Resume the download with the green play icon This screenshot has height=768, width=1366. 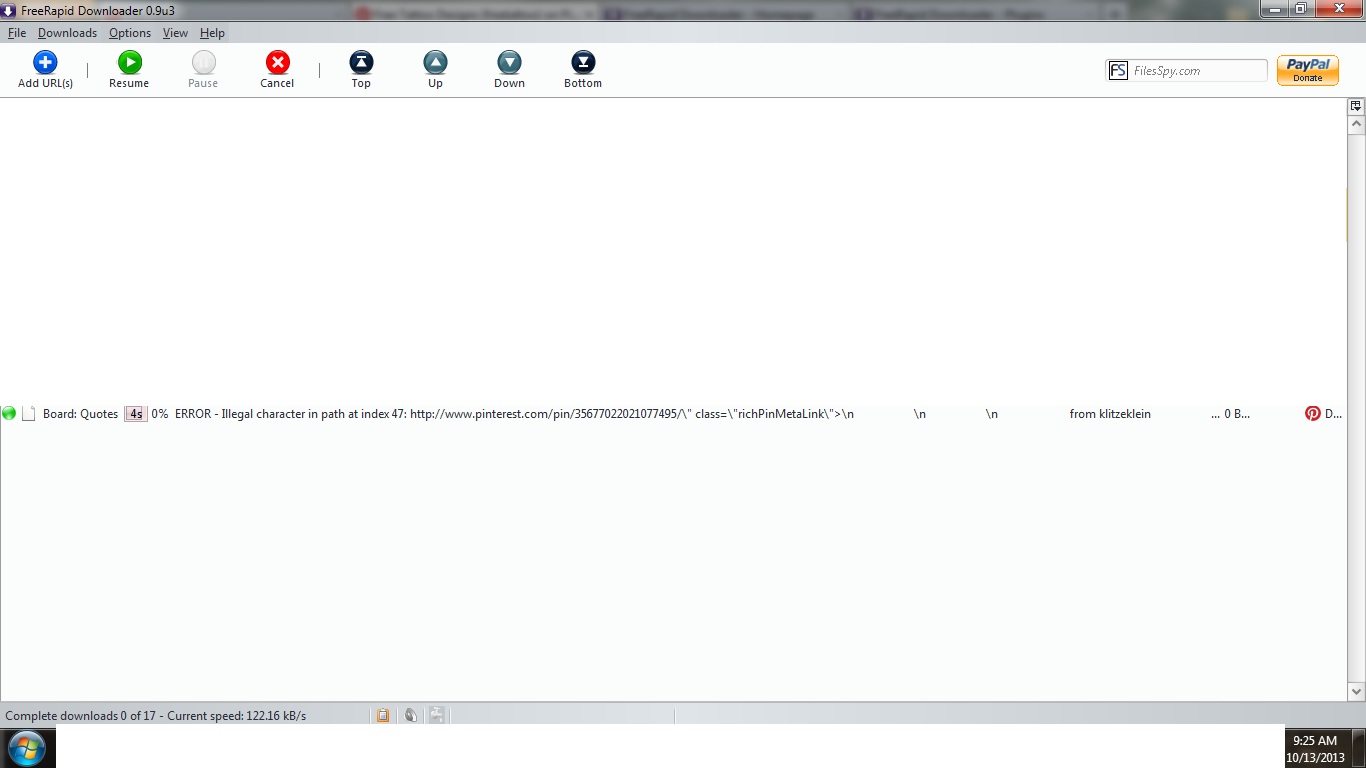[129, 64]
